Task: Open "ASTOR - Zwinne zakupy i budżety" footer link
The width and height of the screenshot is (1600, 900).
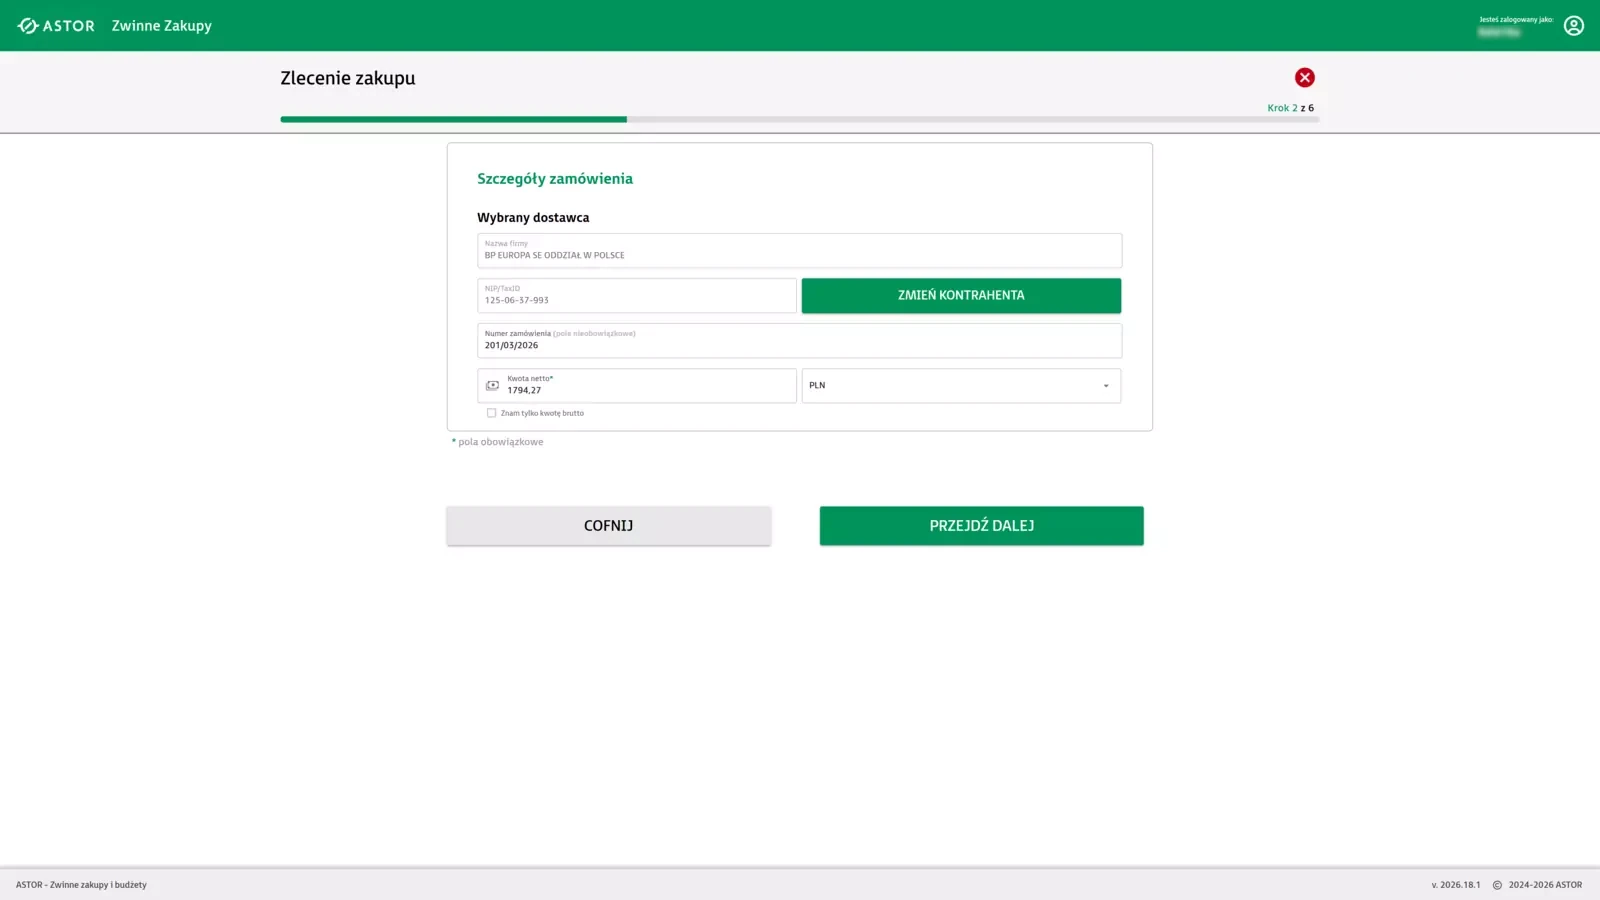Action: [81, 884]
